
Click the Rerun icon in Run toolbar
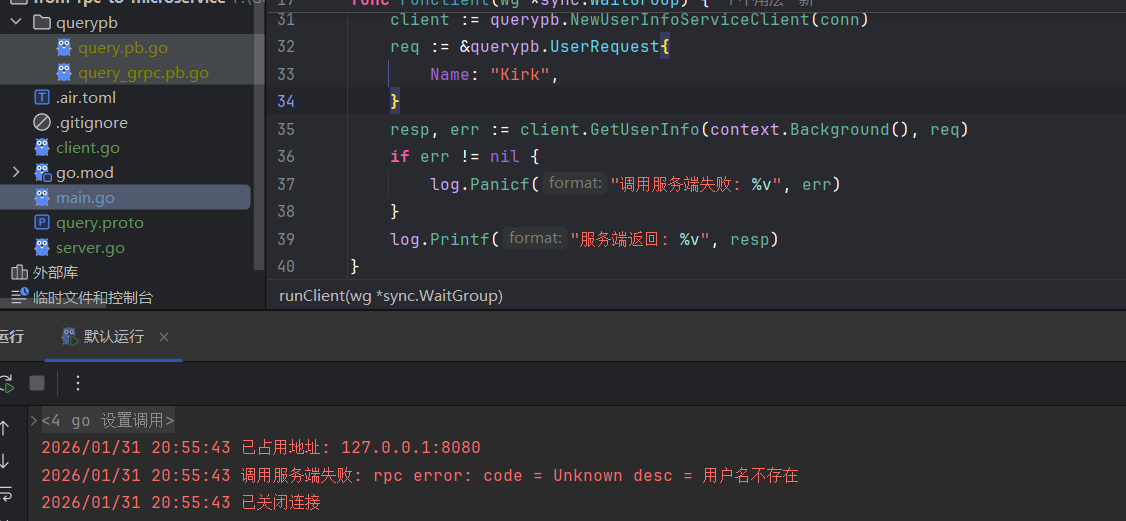pyautogui.click(x=6, y=383)
